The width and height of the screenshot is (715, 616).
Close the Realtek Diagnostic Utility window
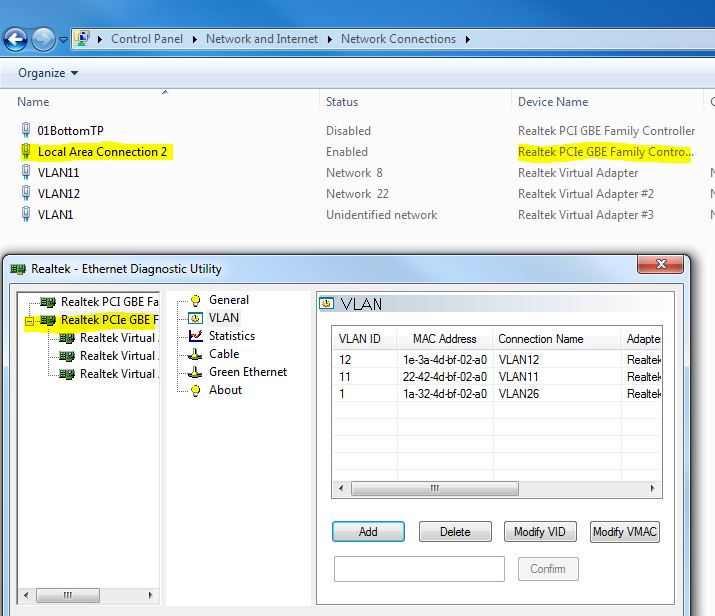[x=660, y=264]
